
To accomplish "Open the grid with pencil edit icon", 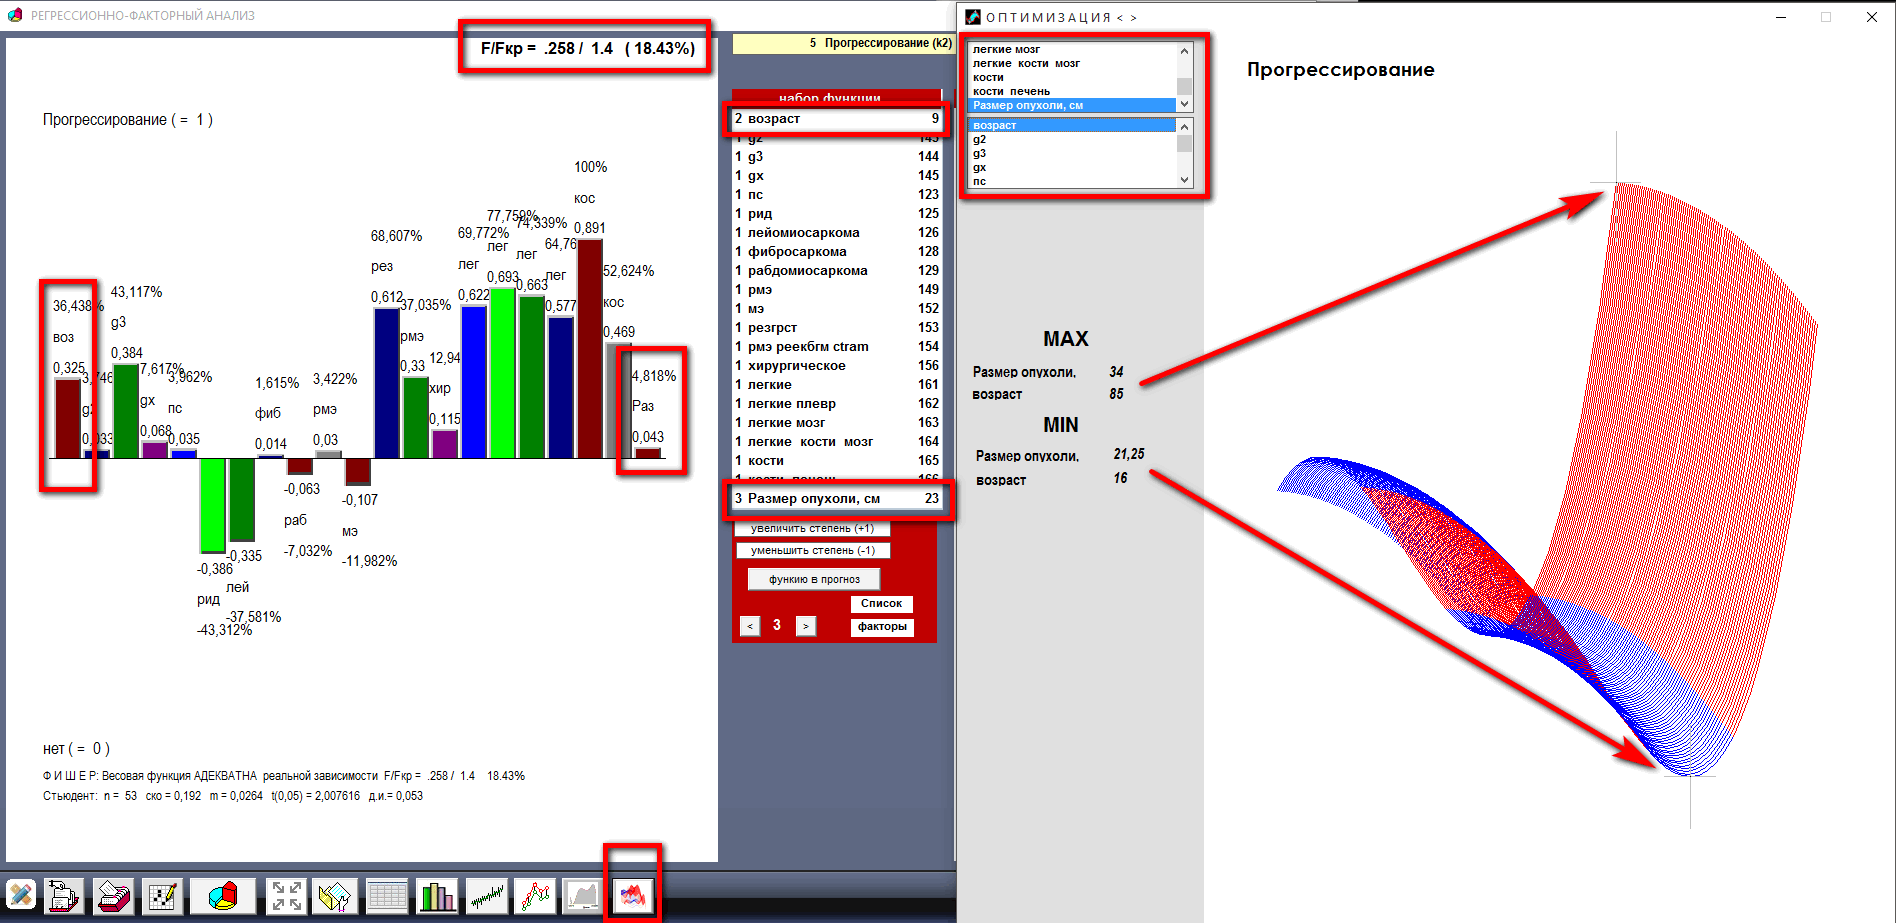I will pos(162,896).
